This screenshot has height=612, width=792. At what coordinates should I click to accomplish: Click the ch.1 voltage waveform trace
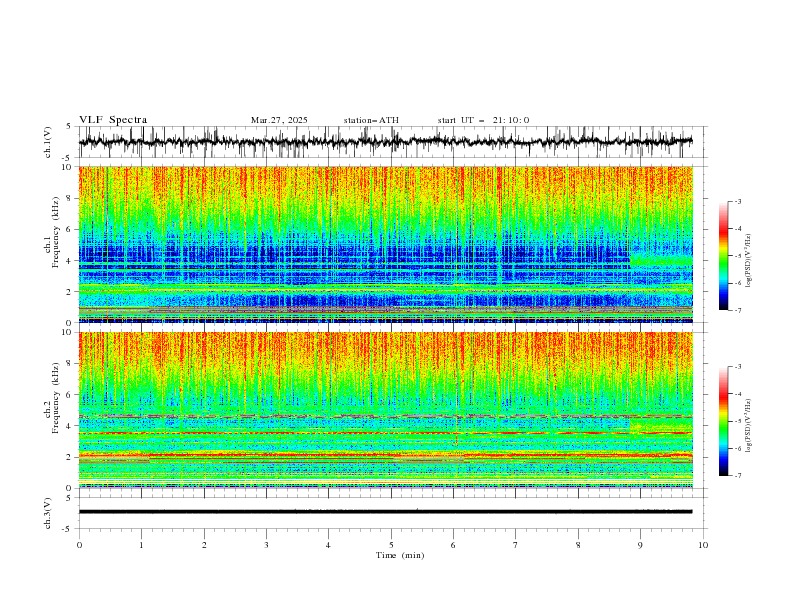point(385,141)
